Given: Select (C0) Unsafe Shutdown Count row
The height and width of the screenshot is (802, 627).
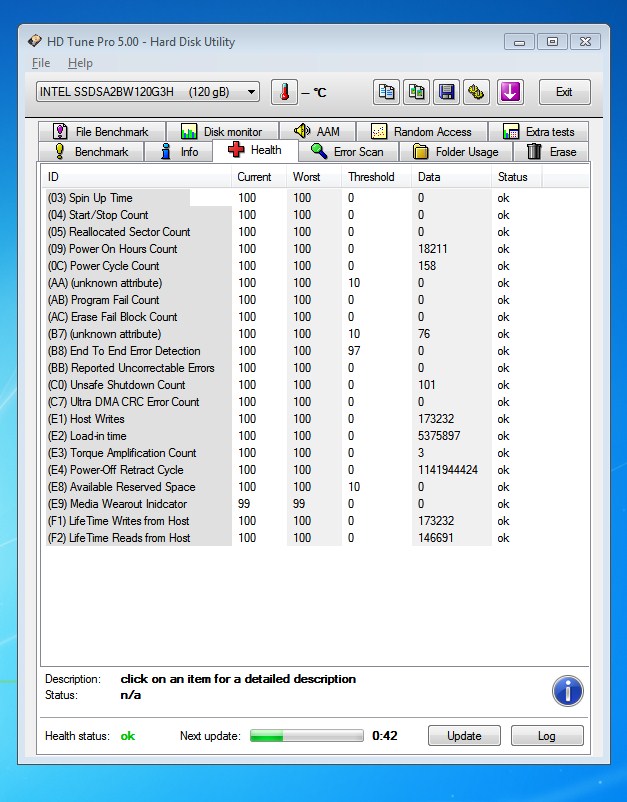Looking at the screenshot, I should (315, 385).
